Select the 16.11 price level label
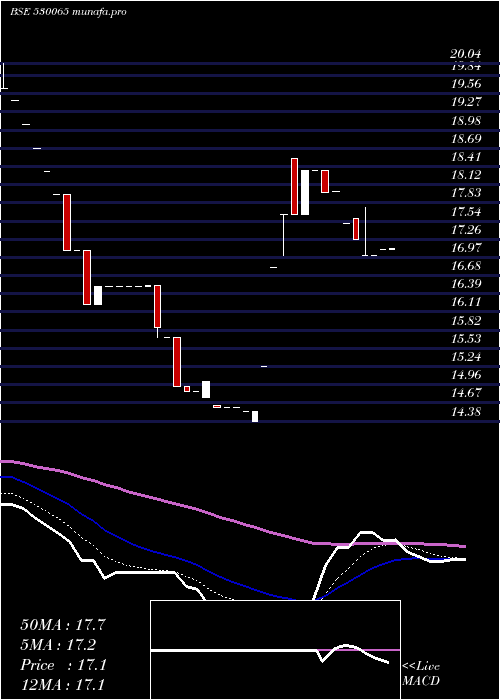Screen dimensions: 500x700 pyautogui.click(x=466, y=302)
